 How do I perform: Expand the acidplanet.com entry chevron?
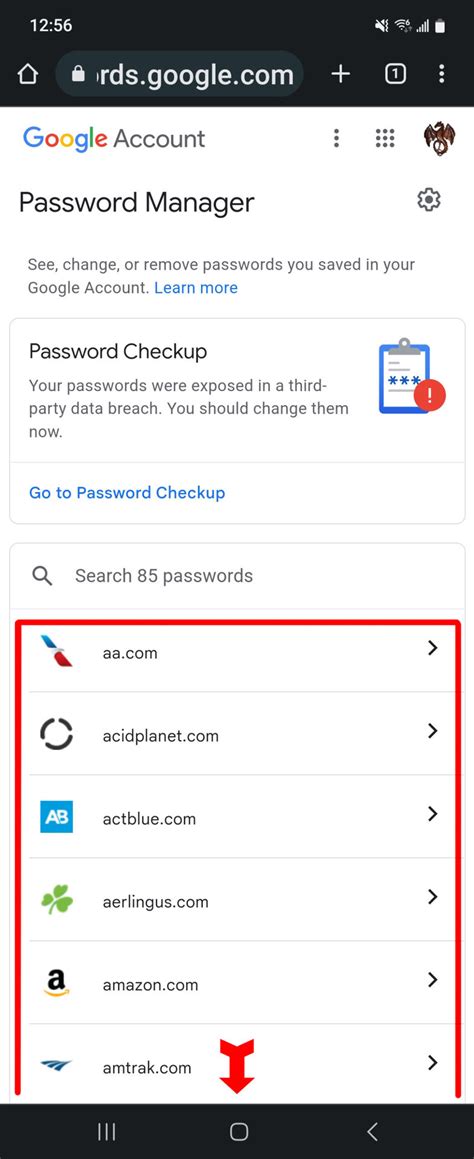tap(433, 731)
